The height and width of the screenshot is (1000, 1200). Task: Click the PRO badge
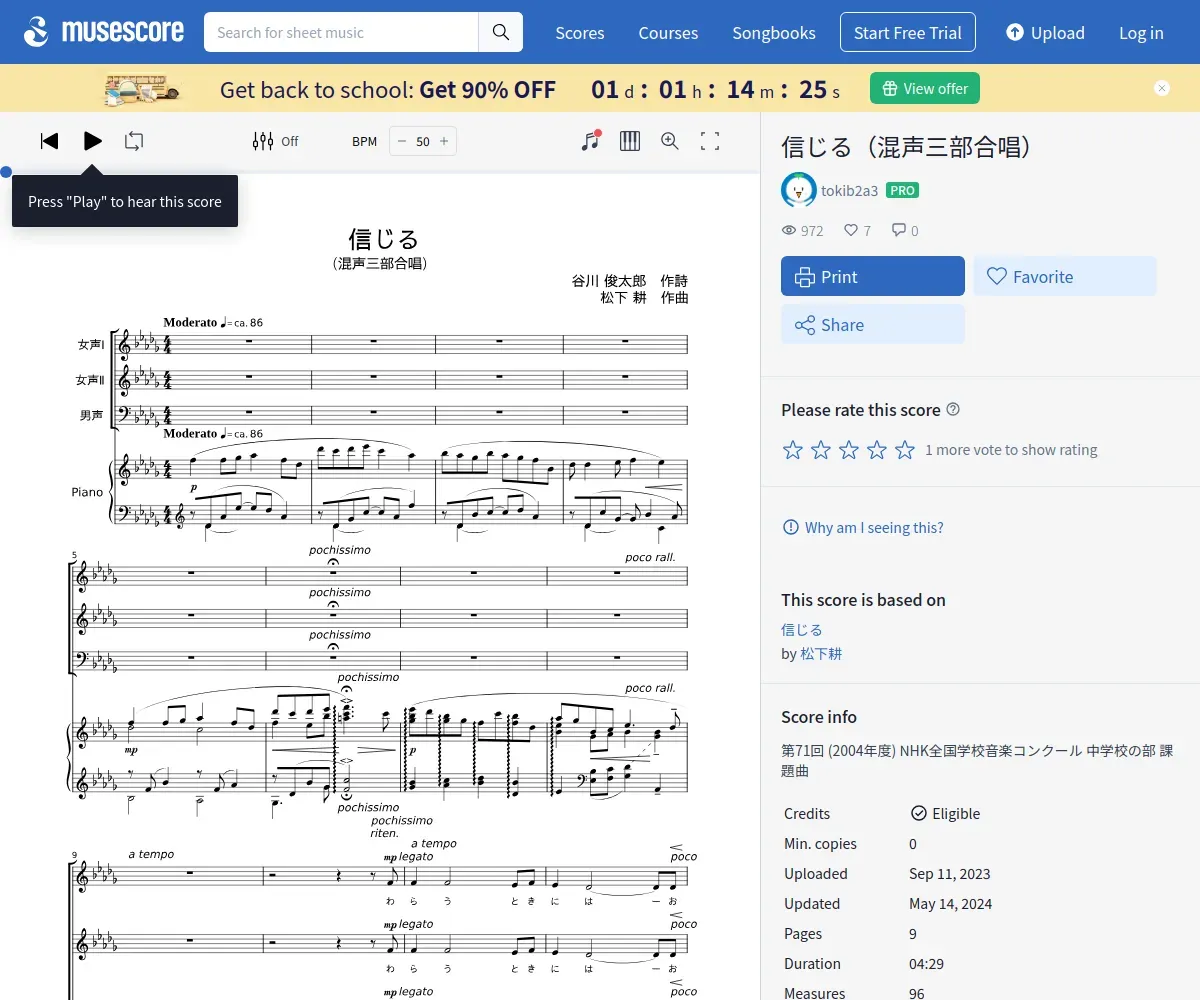[902, 190]
